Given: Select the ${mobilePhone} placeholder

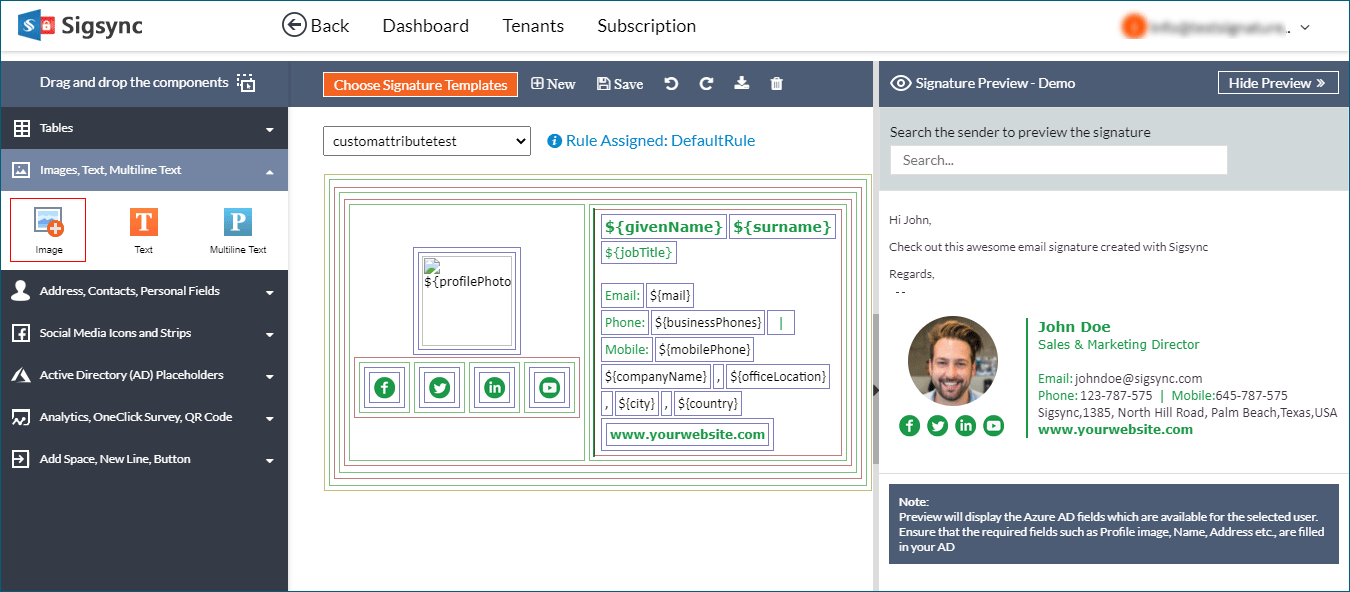Looking at the screenshot, I should 704,349.
